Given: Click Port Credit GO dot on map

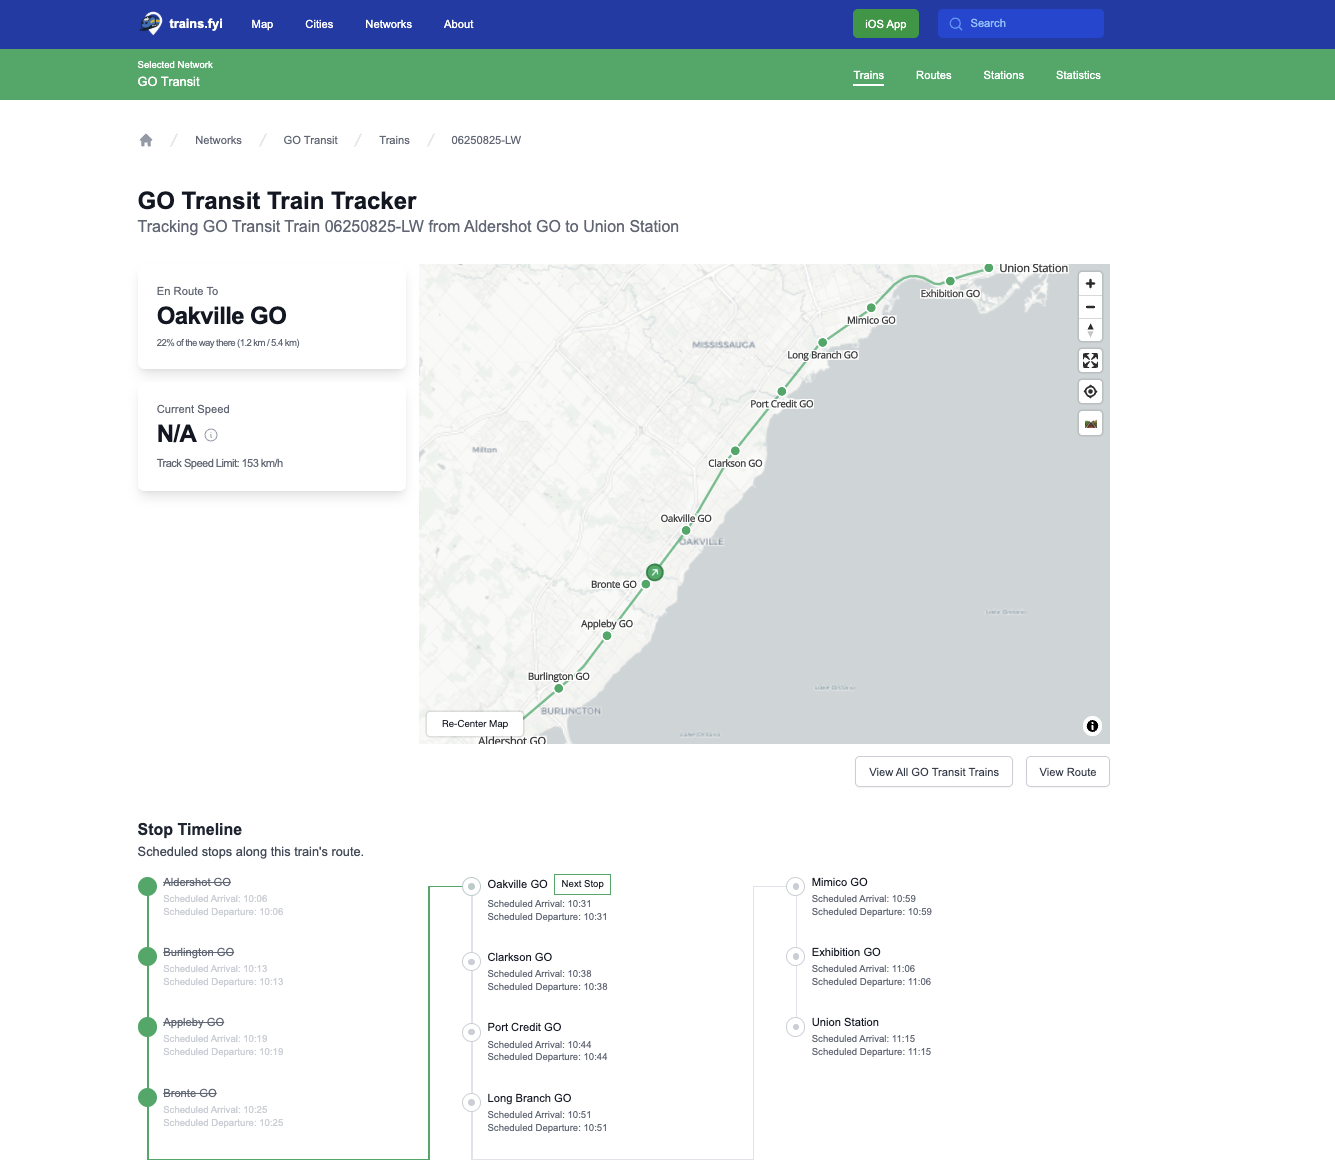Looking at the screenshot, I should (x=781, y=392).
